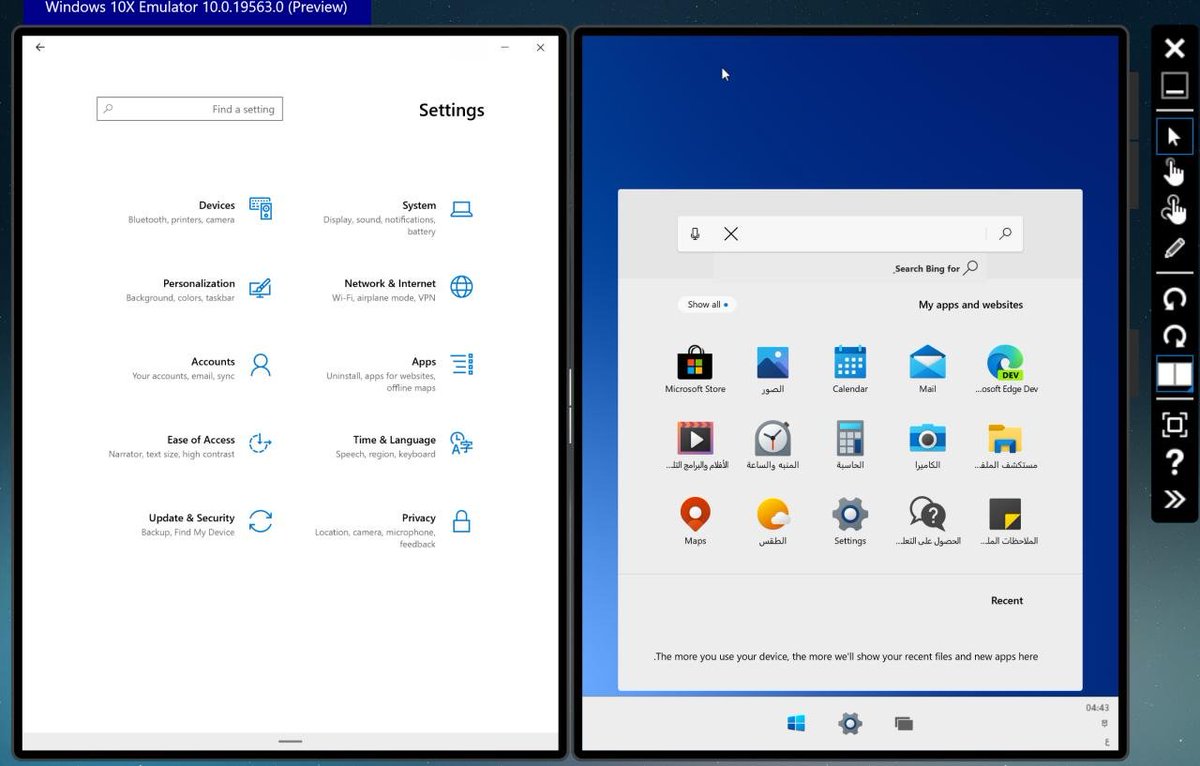Screen dimensions: 1200x766
Task: Open the System settings category
Action: 397,217
